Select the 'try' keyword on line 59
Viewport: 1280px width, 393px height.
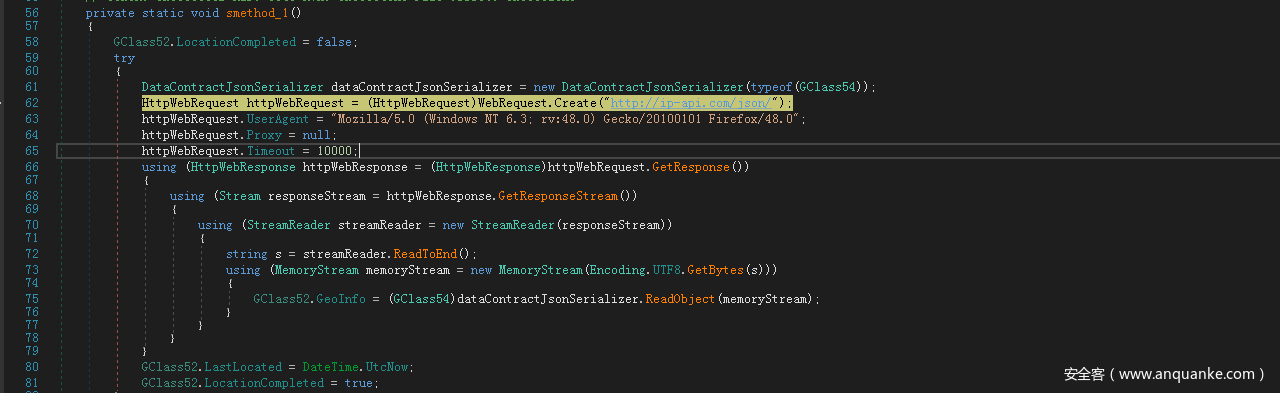tap(124, 58)
